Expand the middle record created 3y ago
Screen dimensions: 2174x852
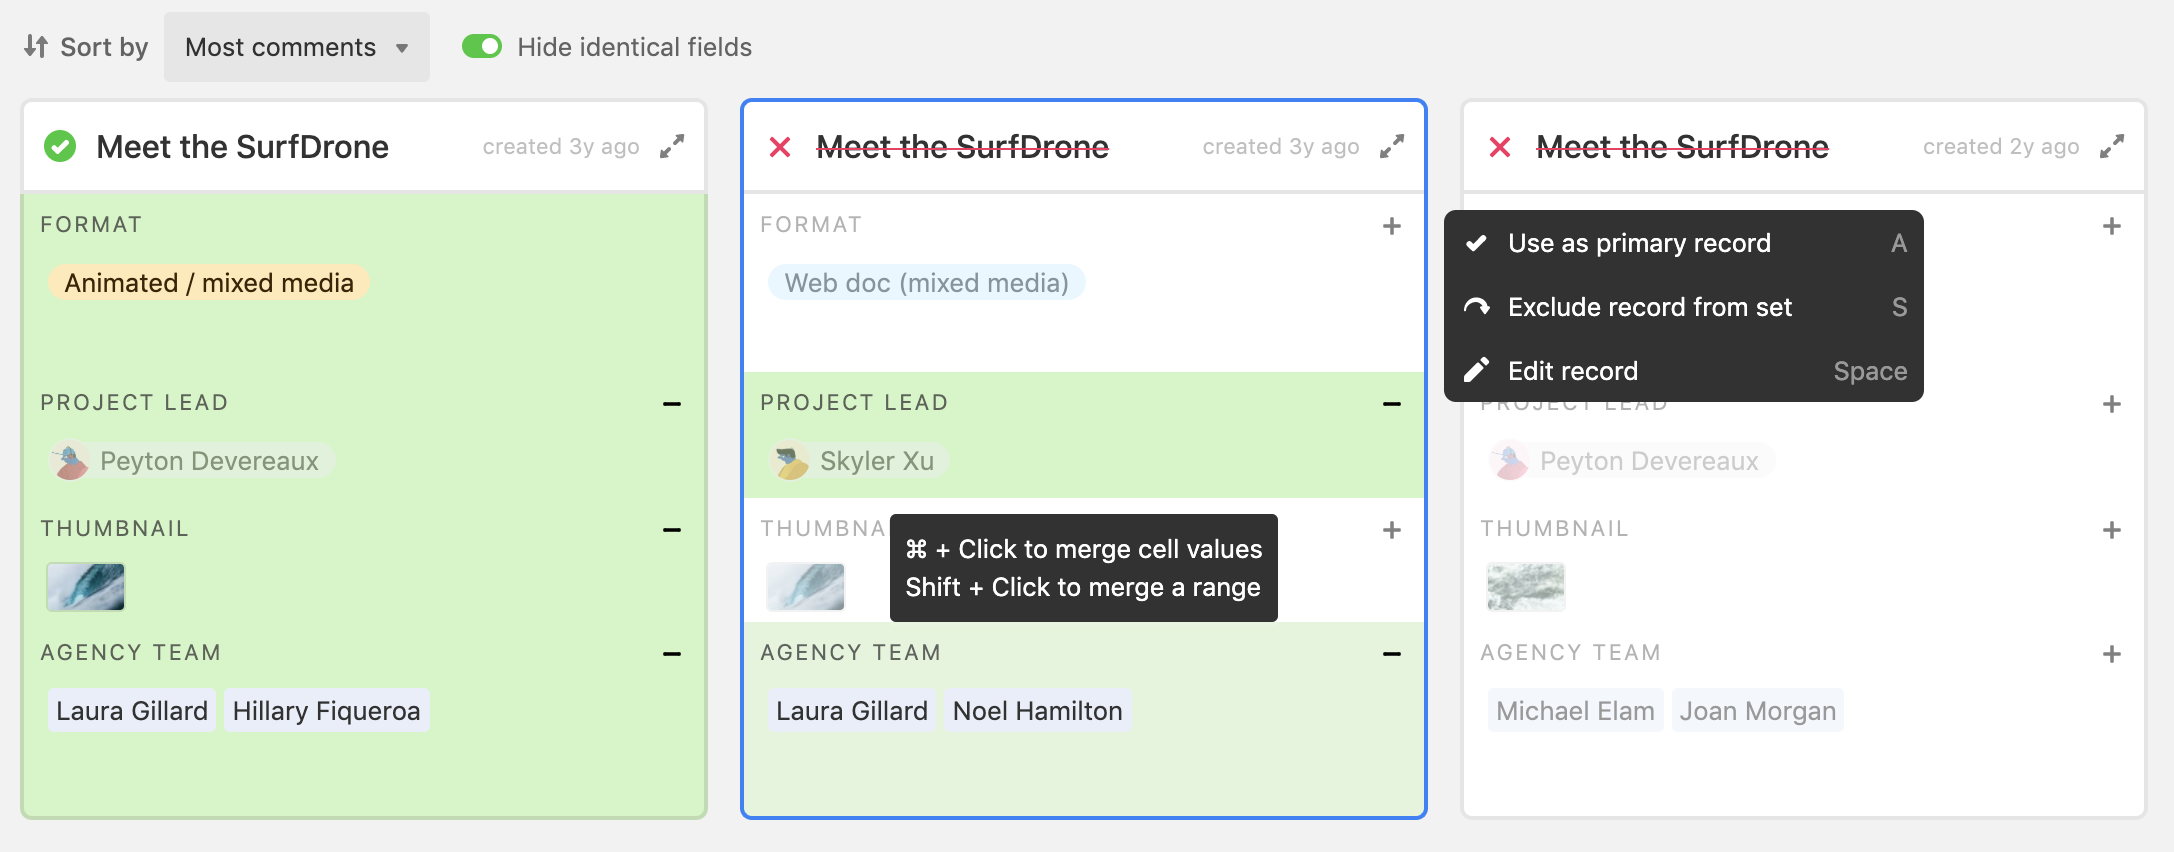(x=1392, y=147)
